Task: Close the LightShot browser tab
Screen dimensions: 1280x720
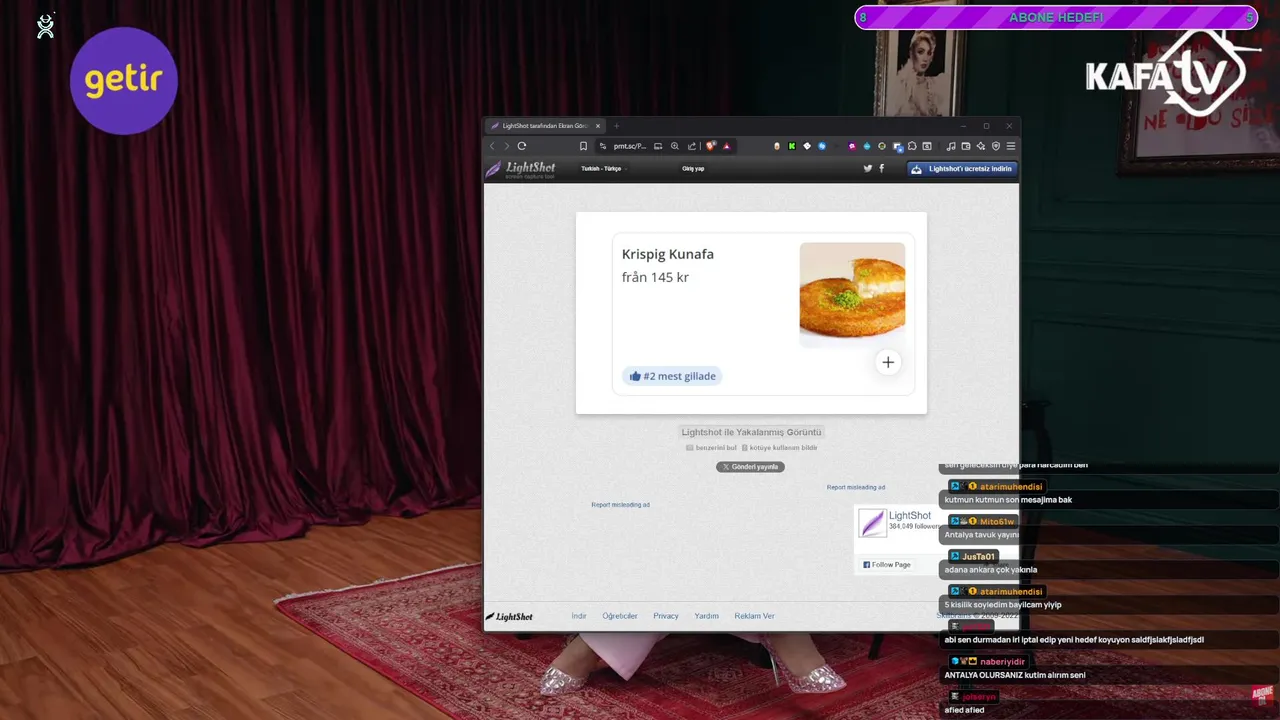Action: coord(598,126)
